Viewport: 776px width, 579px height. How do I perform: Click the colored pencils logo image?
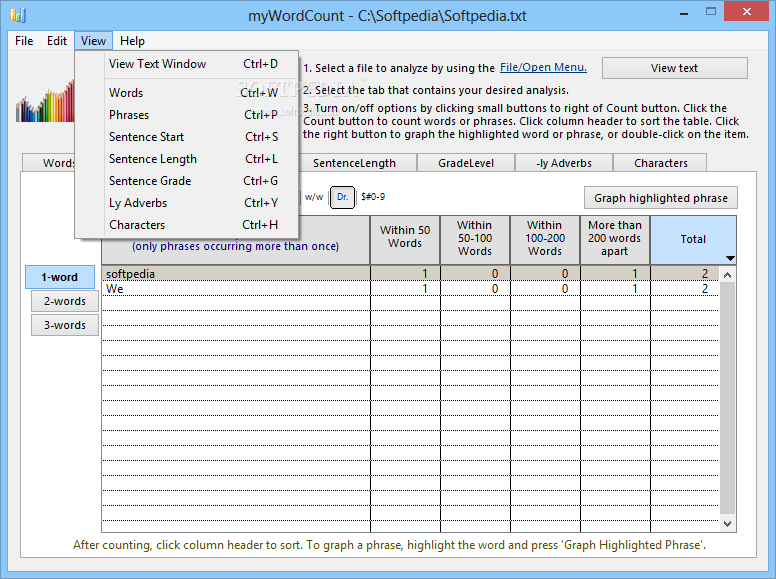click(x=45, y=101)
